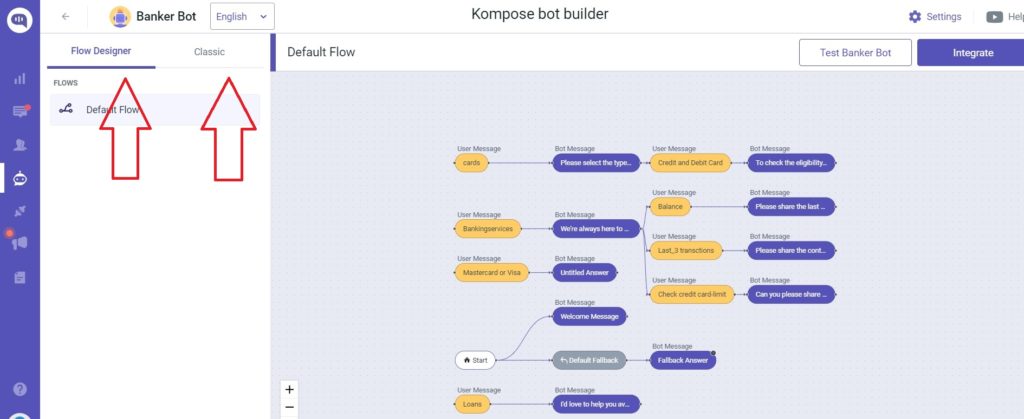Open conversations icon with red notification dot
Viewport: 1024px width, 419px height.
20,111
